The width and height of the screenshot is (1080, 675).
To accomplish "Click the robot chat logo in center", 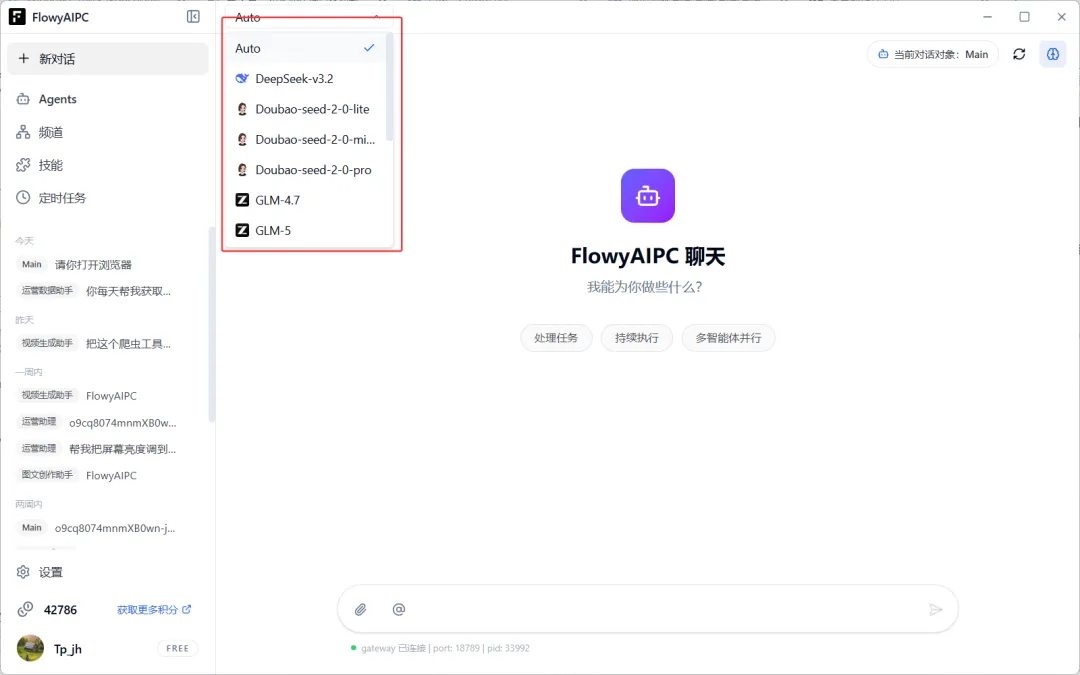I will pos(647,196).
